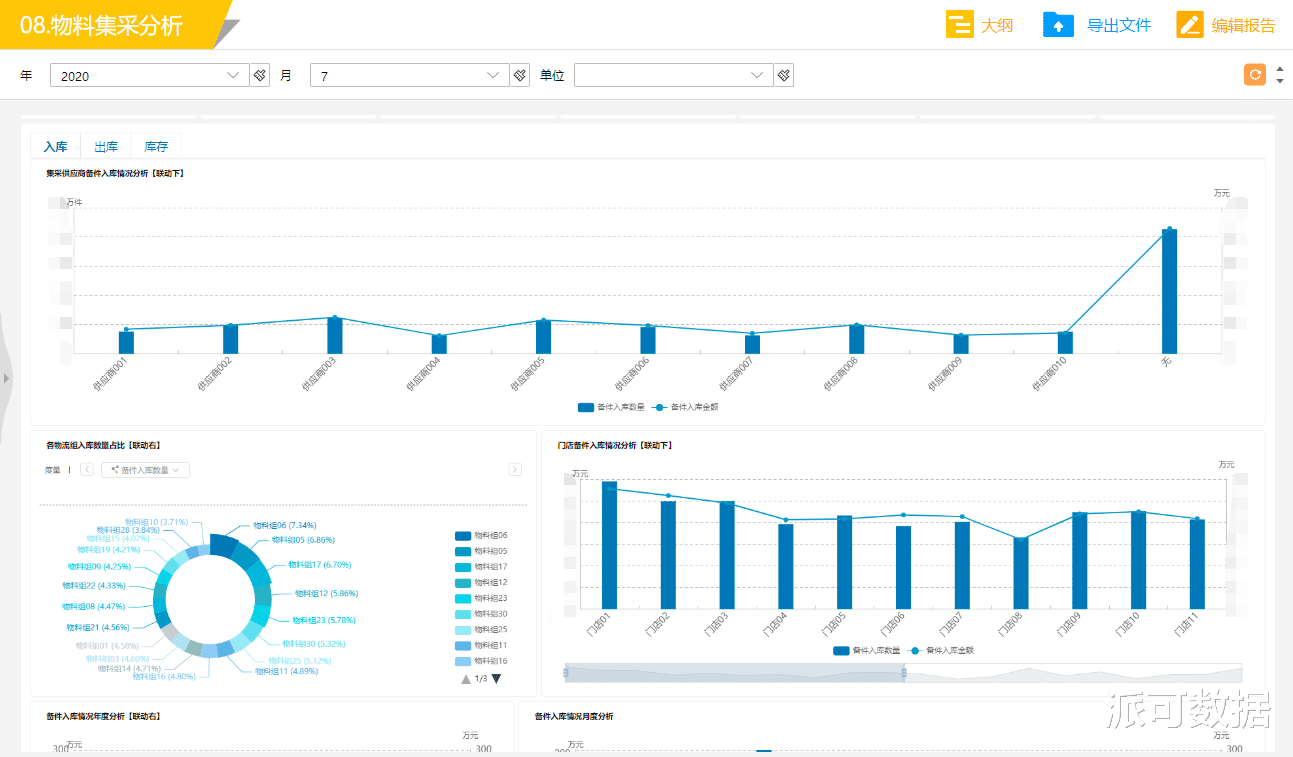Expand the 备件入库数量 measure dropdown
The width and height of the screenshot is (1293, 757).
tap(145, 470)
